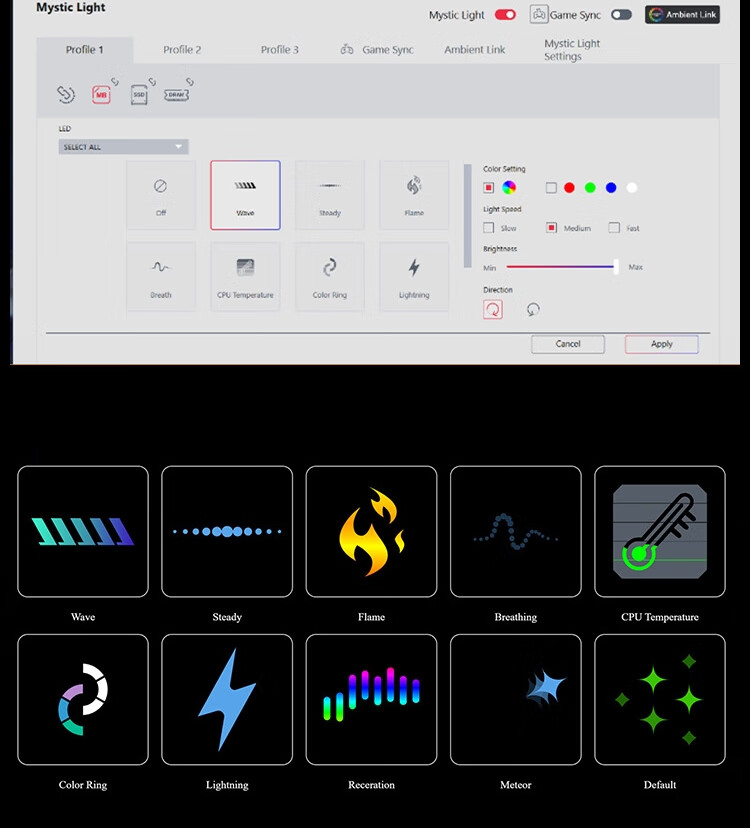Choose the Wave lighting effect tile
The image size is (750, 828).
point(245,195)
